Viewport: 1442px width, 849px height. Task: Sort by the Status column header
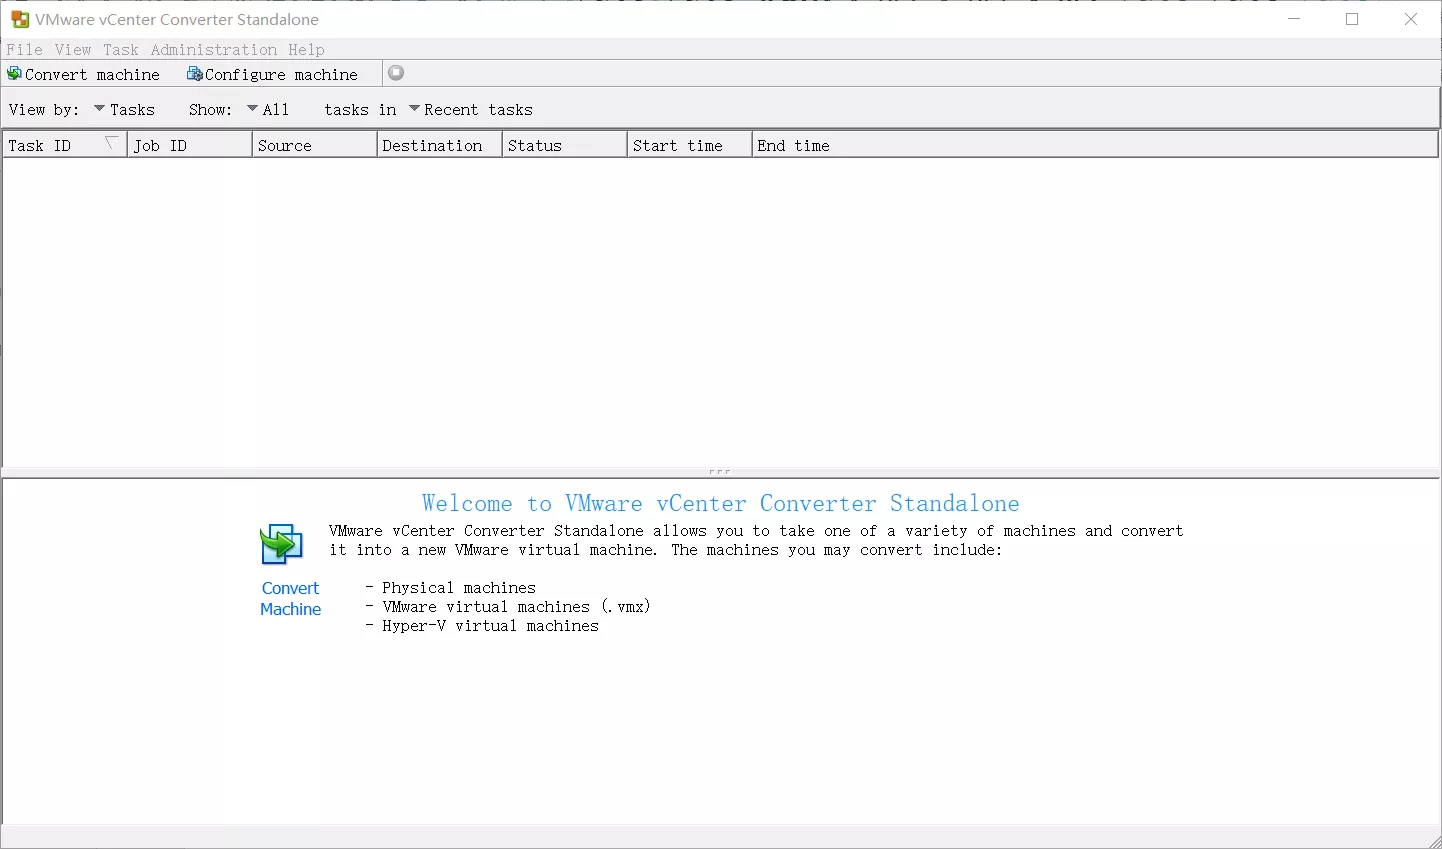click(563, 146)
